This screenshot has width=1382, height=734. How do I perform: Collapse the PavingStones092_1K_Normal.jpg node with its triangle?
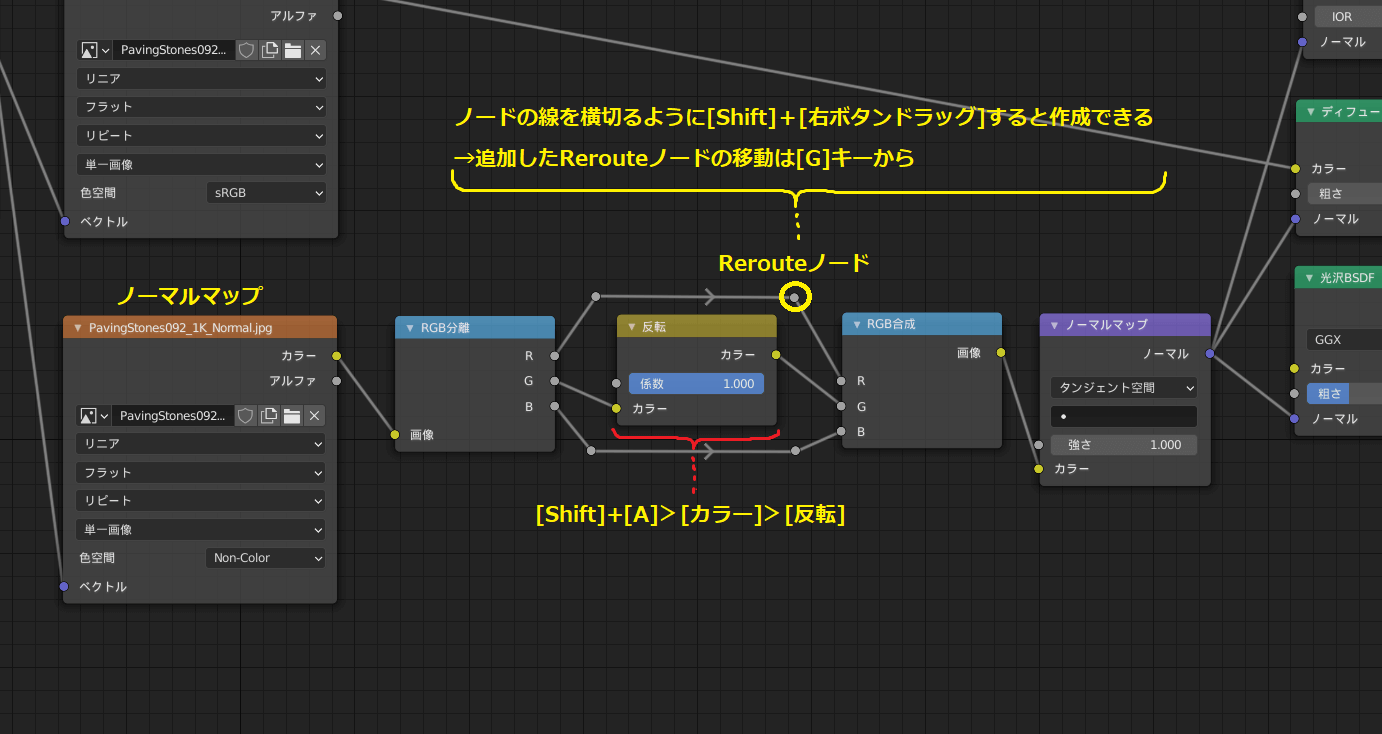[77, 327]
